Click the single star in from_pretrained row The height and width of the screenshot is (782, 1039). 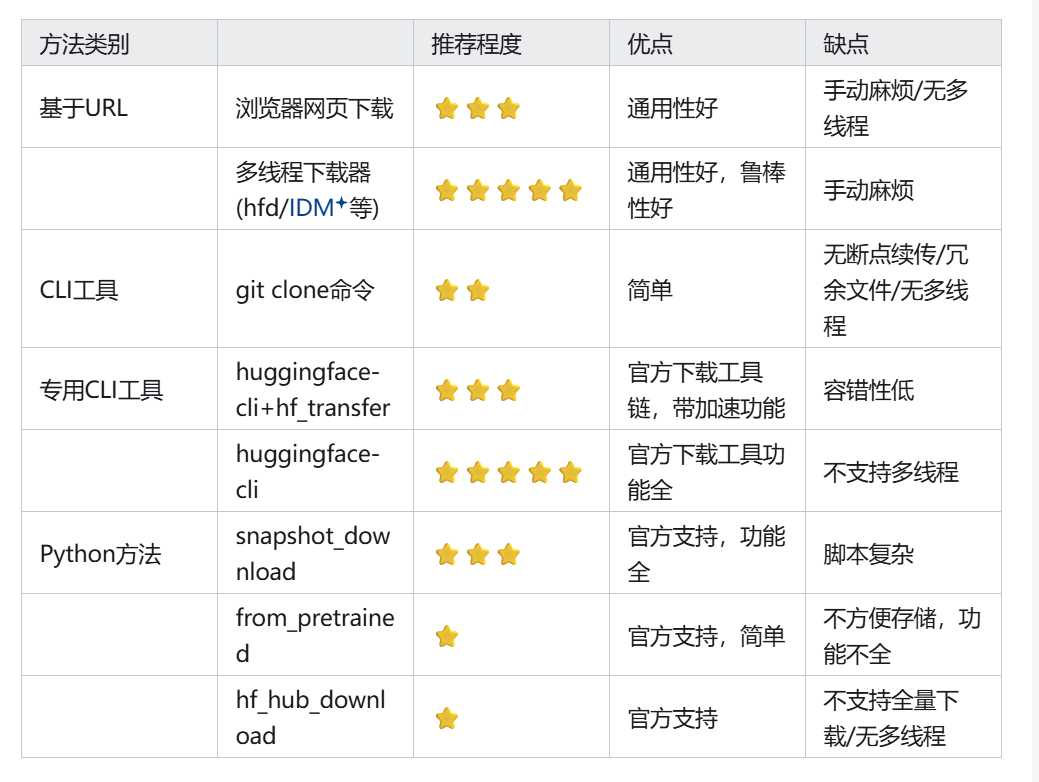pos(447,636)
